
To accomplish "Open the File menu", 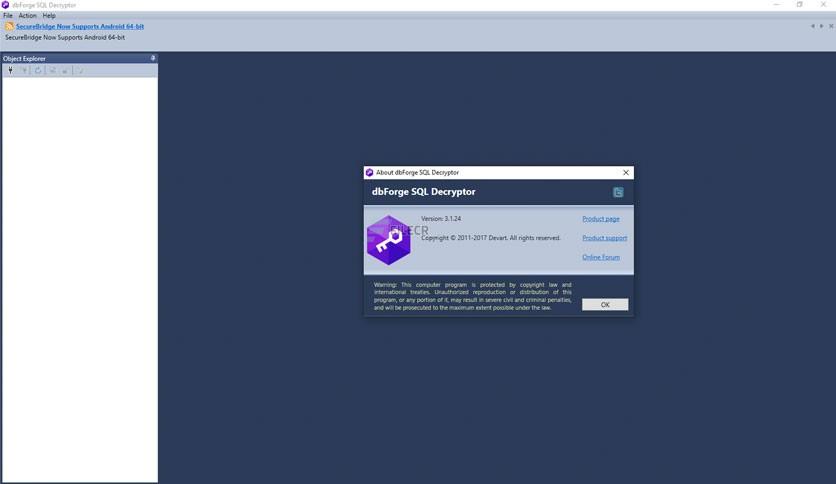I will [8, 15].
